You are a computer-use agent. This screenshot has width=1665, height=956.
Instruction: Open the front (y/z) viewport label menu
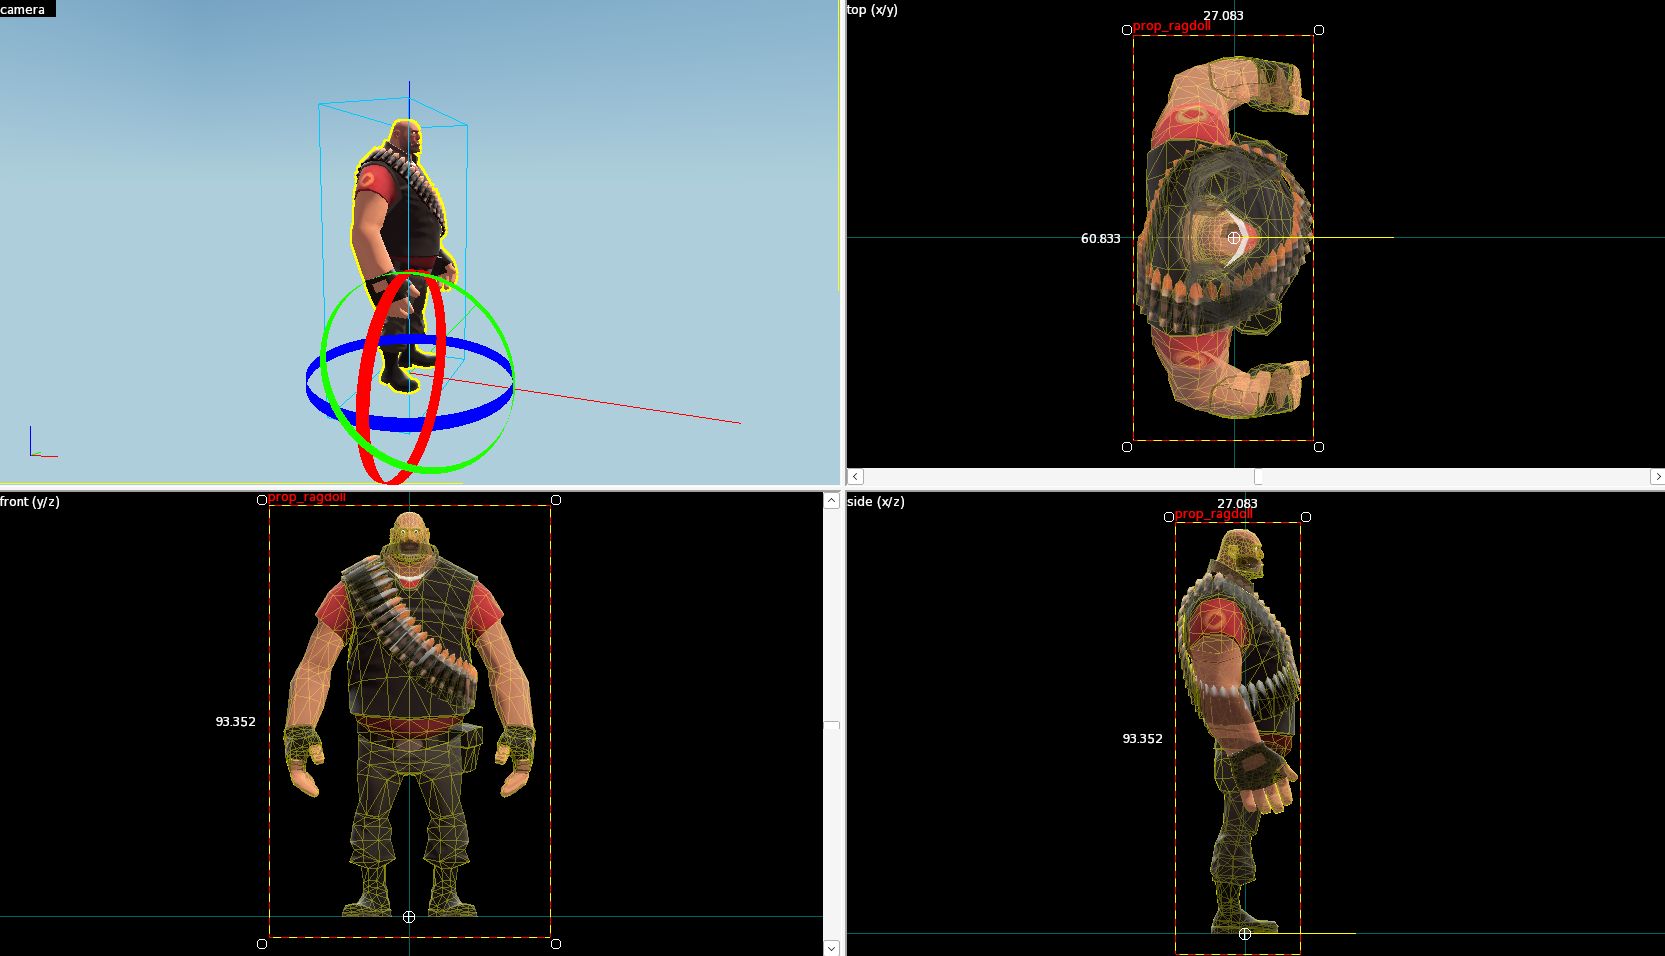pos(30,502)
